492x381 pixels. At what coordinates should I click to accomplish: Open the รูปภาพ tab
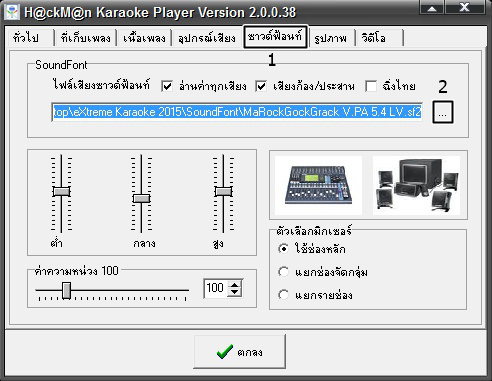point(331,37)
